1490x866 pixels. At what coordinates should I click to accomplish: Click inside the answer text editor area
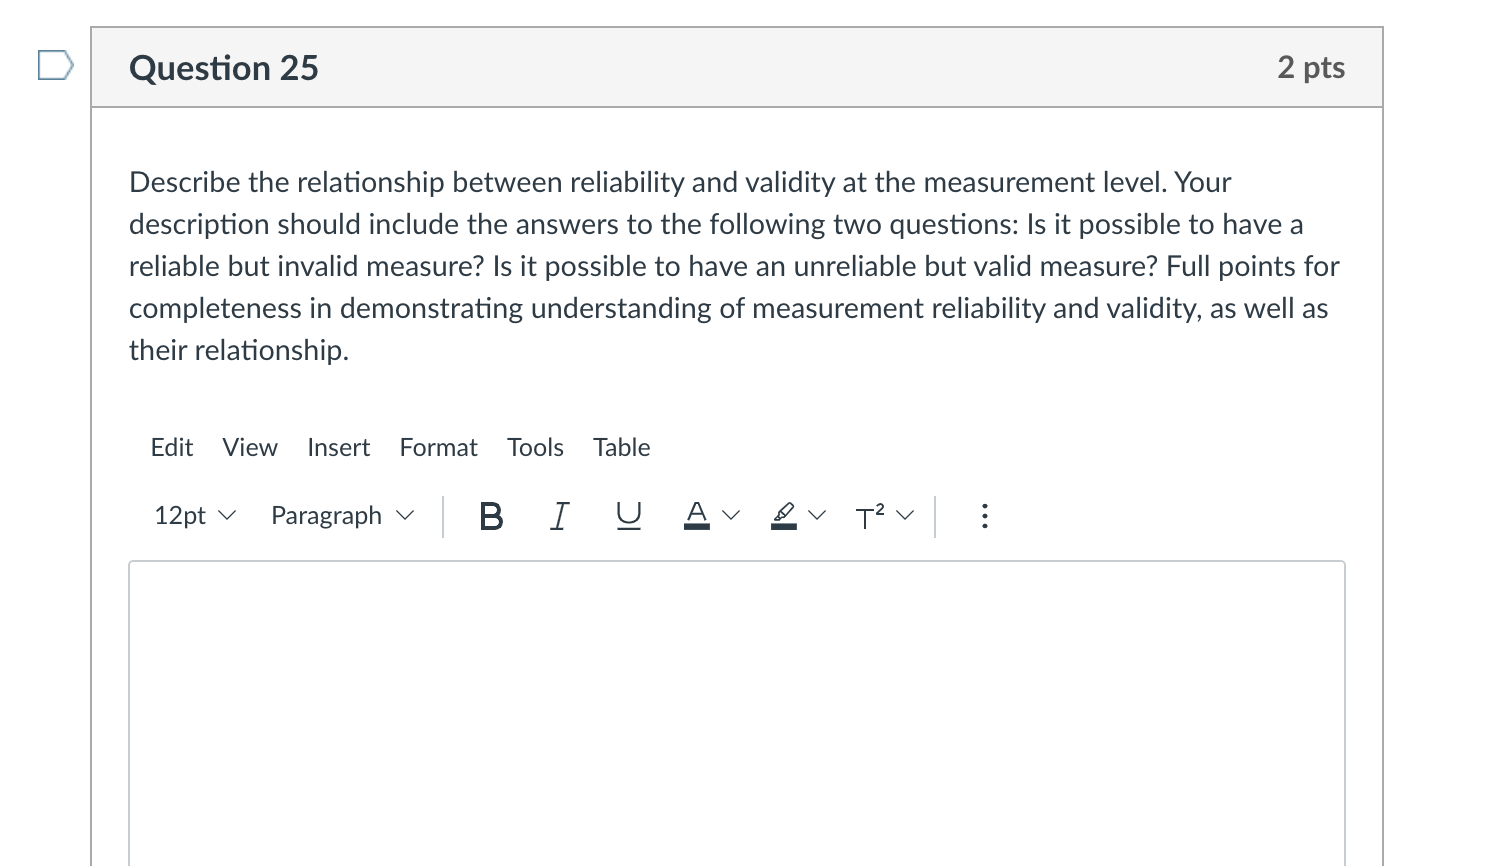[737, 713]
